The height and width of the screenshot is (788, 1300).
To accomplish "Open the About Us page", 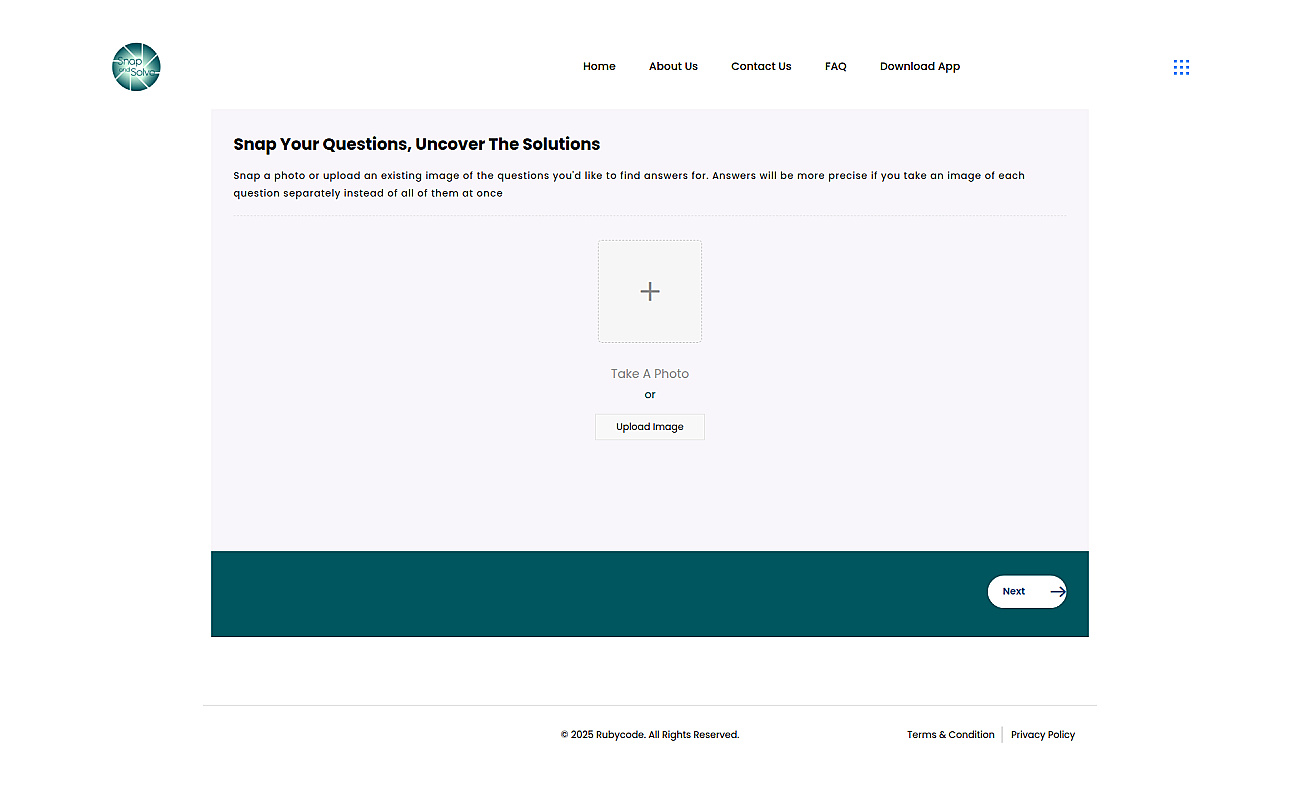I will coord(673,66).
